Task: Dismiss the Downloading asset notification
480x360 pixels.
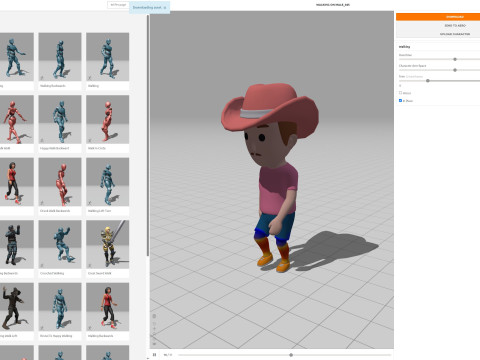Action: tap(165, 7)
